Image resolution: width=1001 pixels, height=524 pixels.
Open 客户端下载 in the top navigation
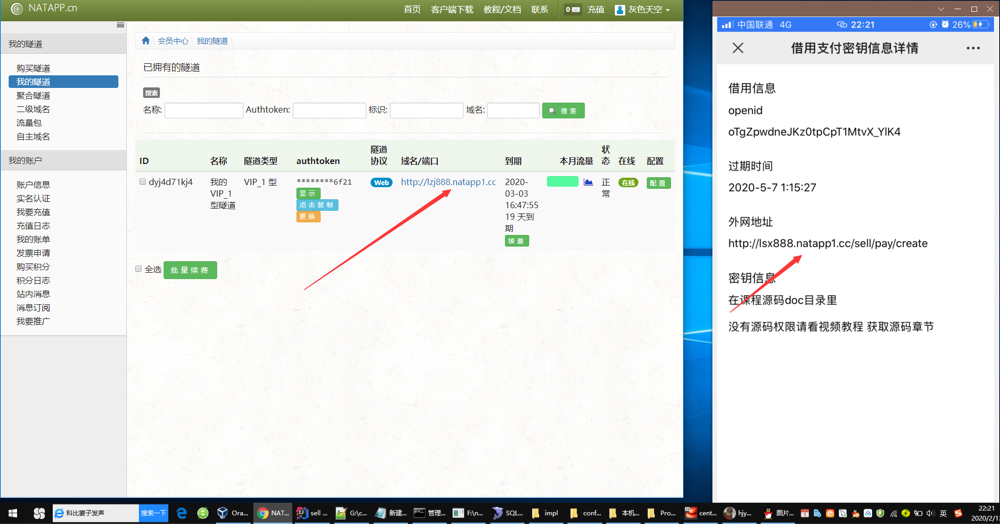[x=452, y=10]
